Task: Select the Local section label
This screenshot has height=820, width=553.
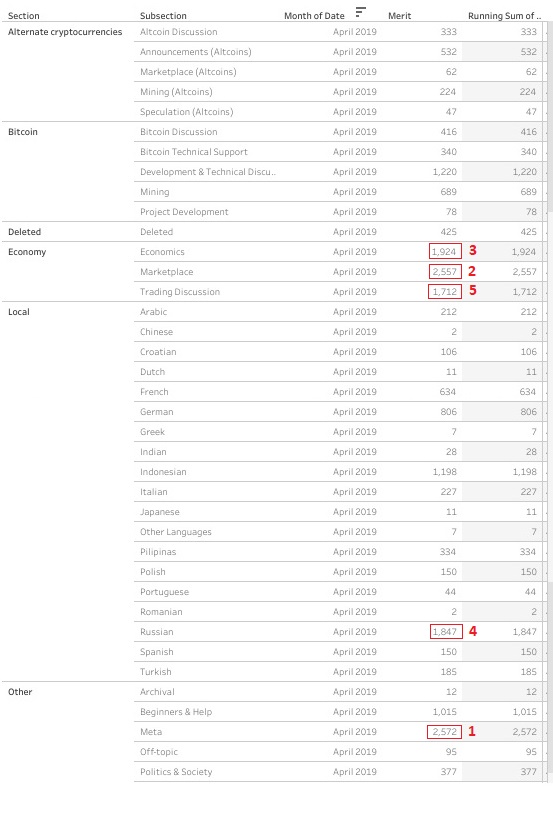Action: [x=18, y=312]
